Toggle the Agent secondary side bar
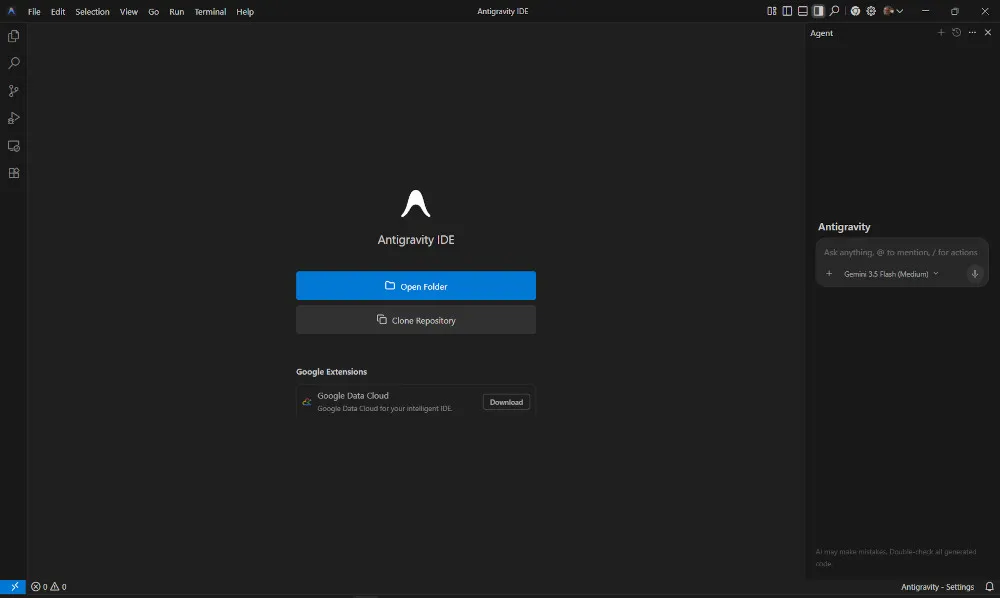Screen dimensions: 1000x598 tap(818, 11)
